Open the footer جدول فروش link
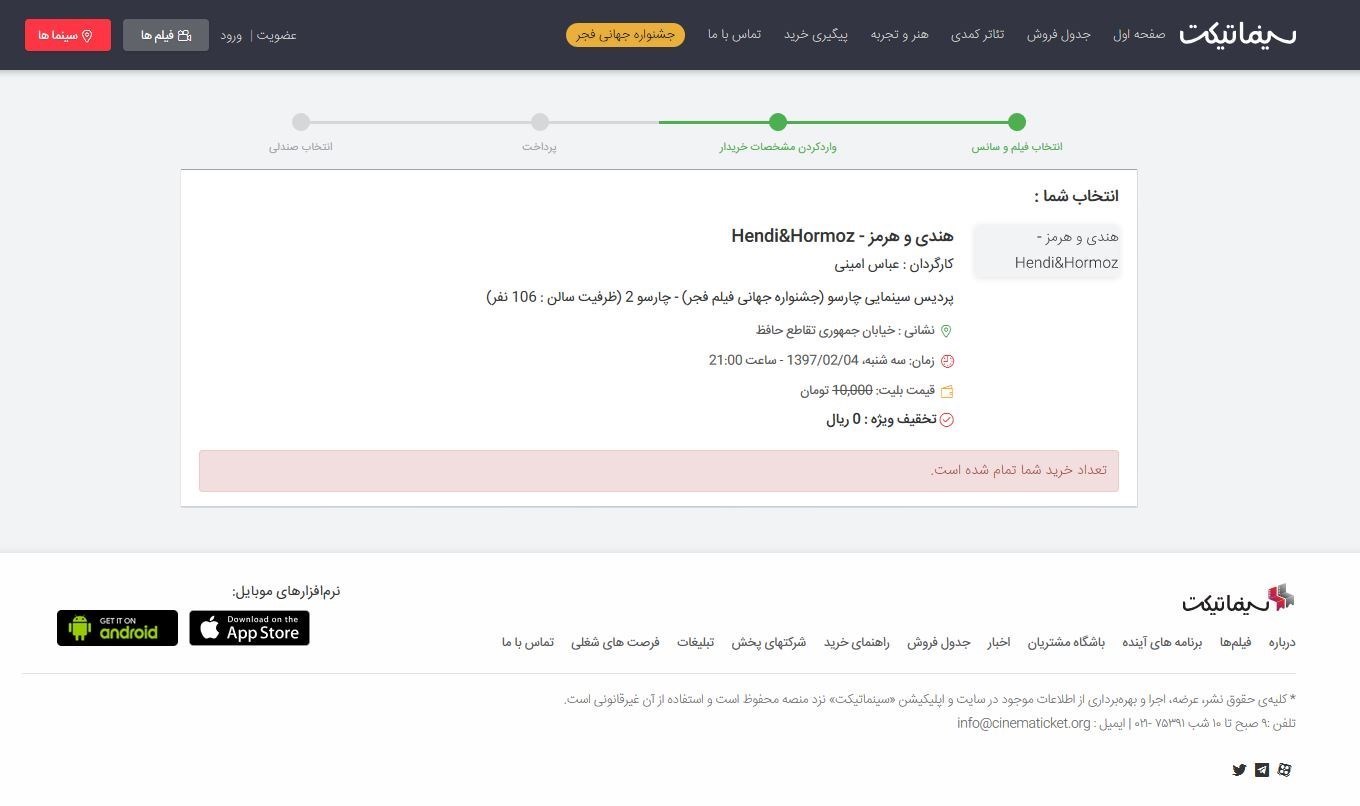This screenshot has width=1360, height=806. click(939, 643)
